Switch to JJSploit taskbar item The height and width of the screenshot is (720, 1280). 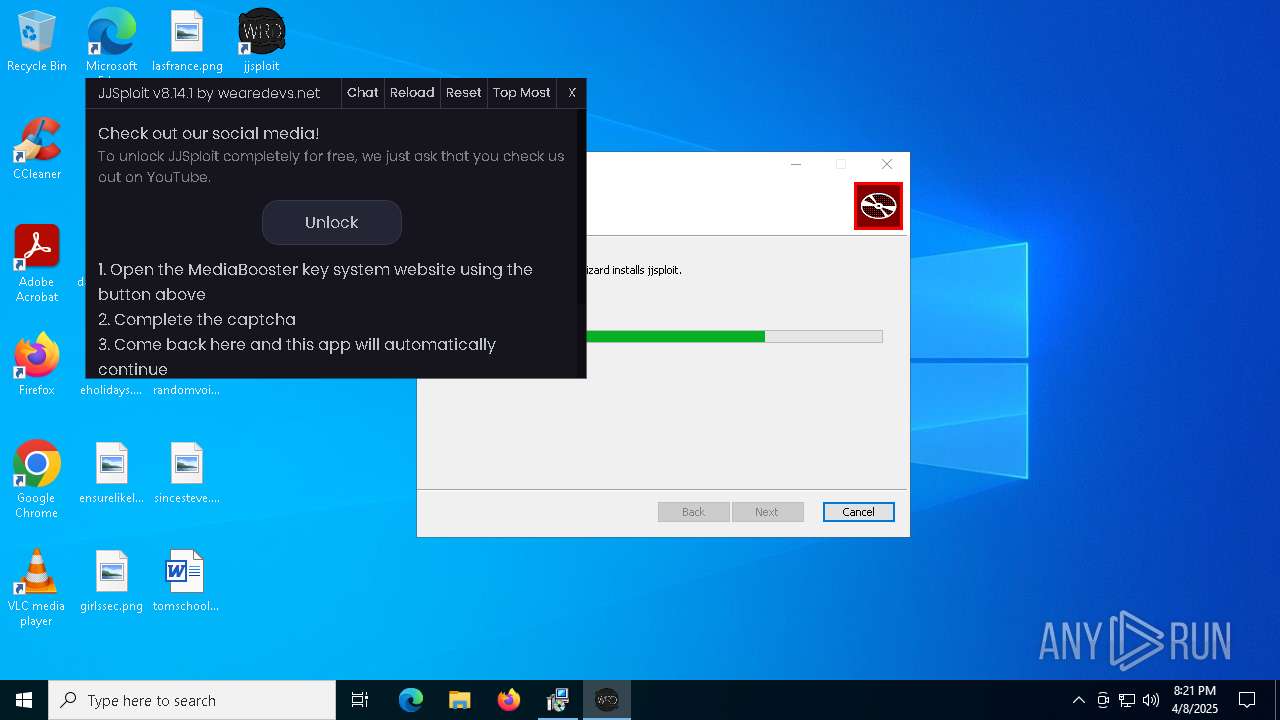click(606, 700)
